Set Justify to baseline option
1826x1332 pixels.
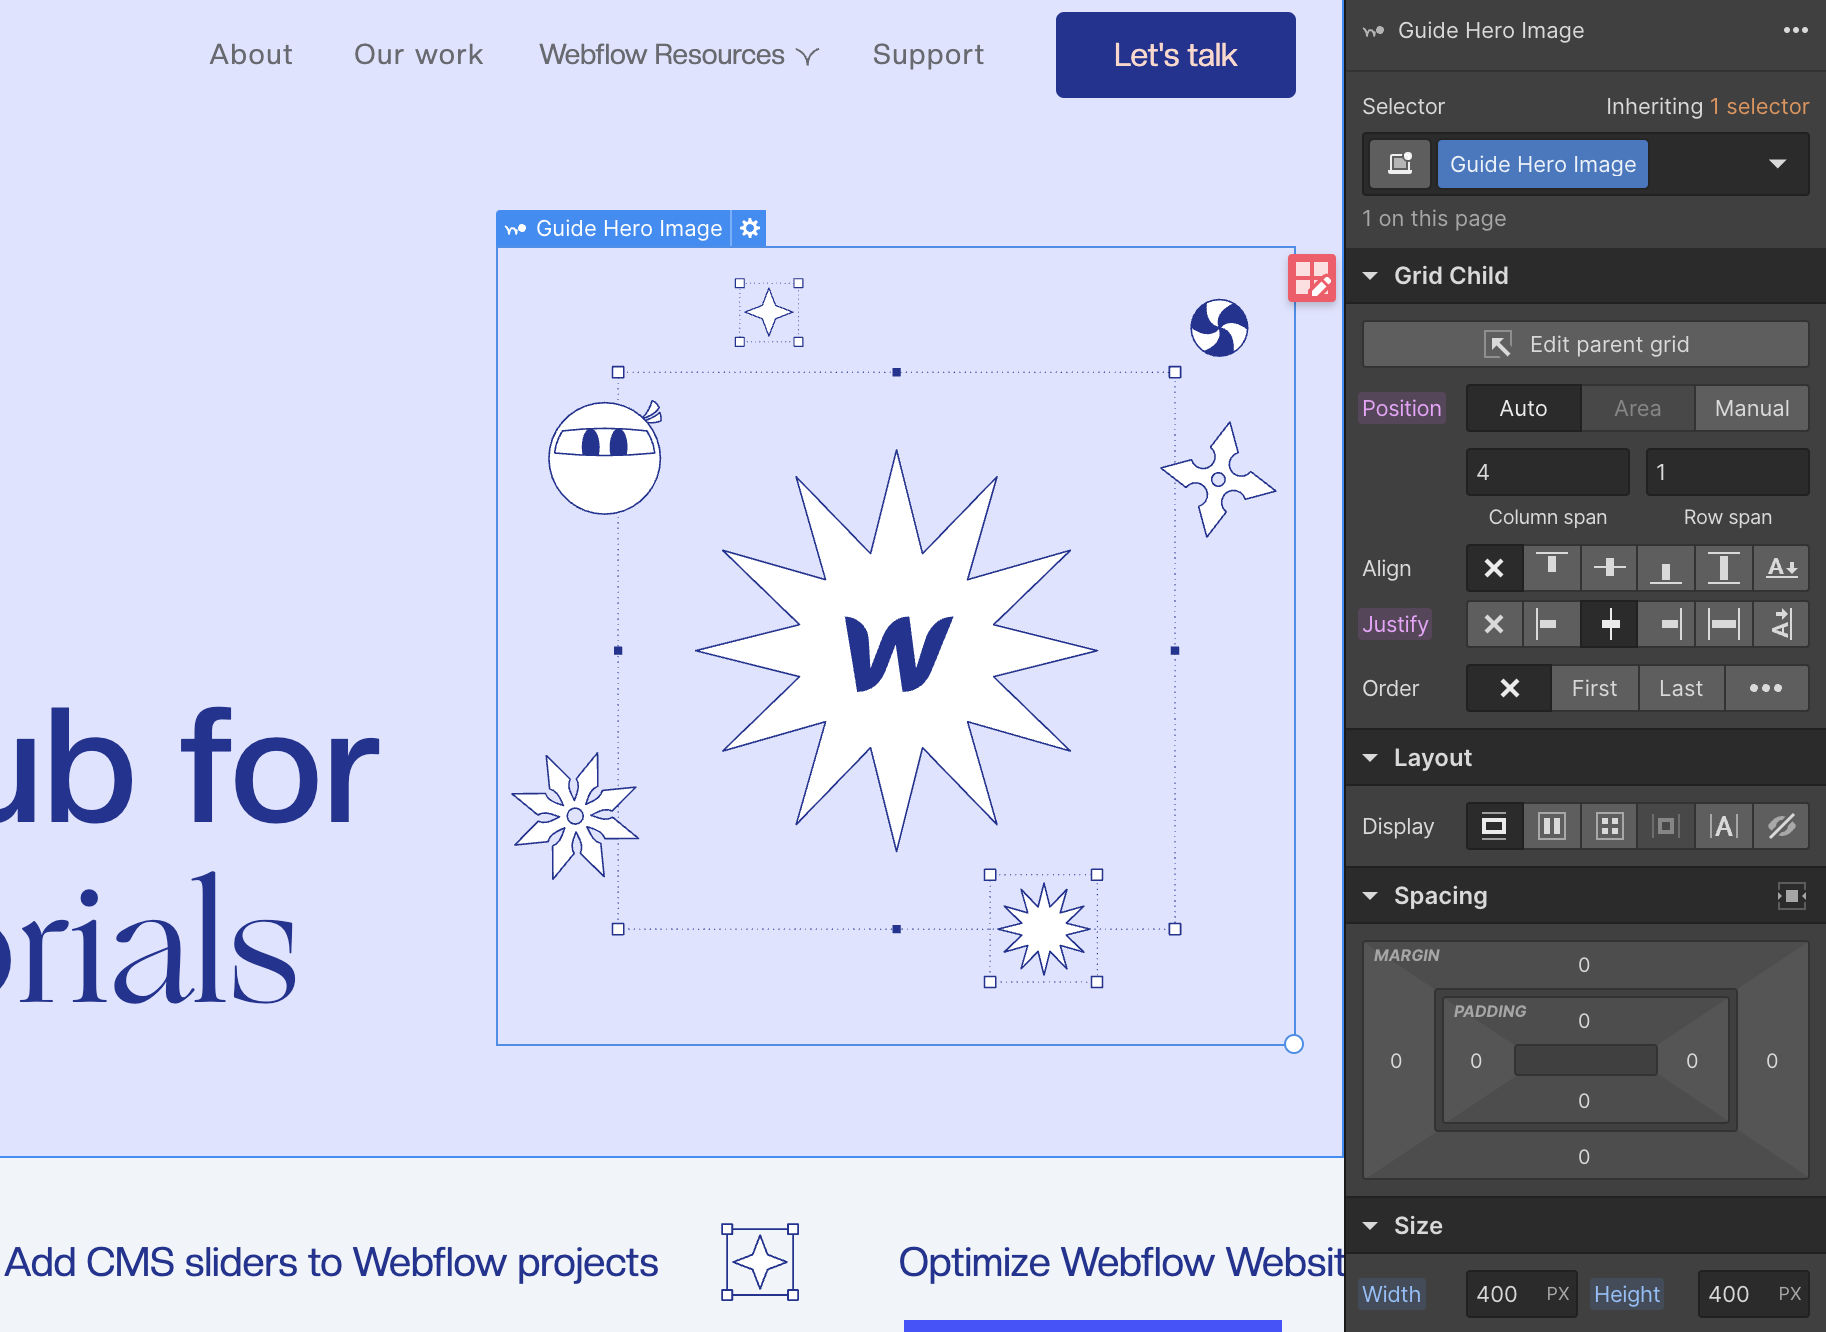[1782, 624]
